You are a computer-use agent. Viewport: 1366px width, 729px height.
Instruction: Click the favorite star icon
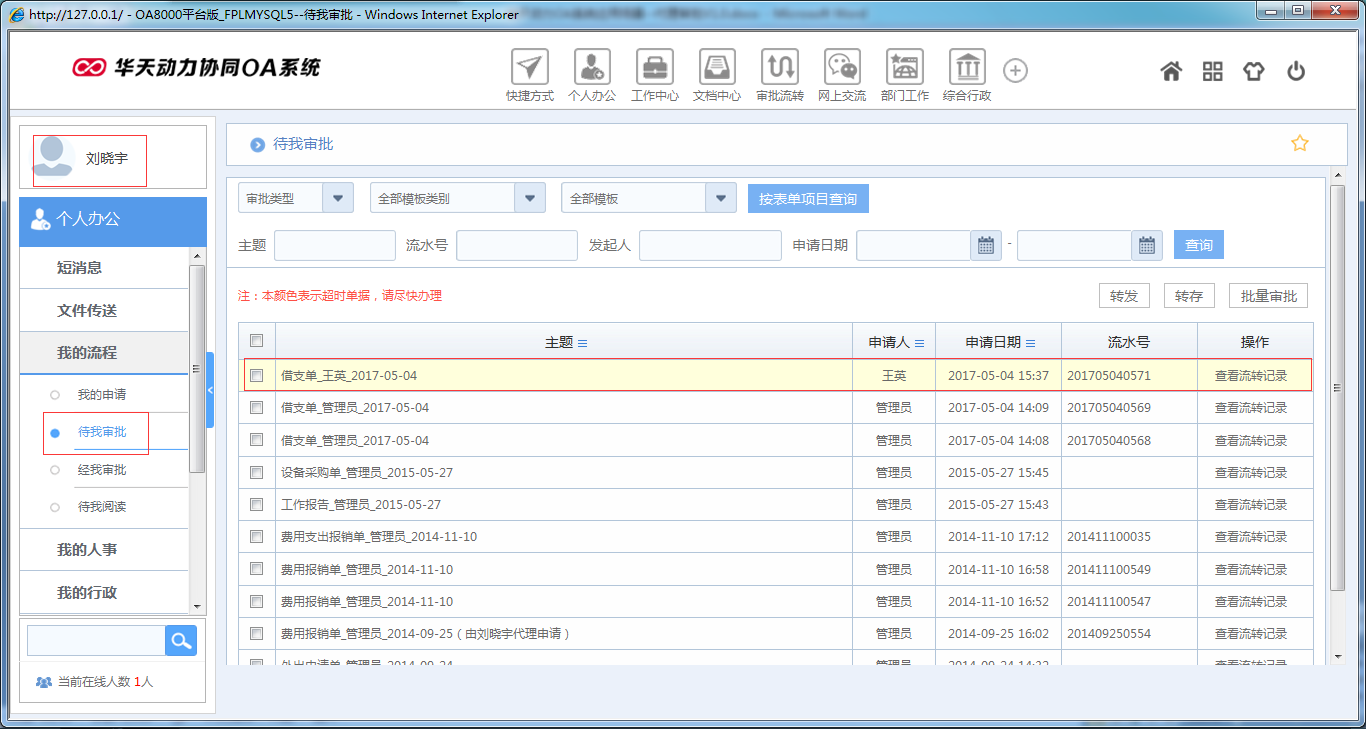(x=1299, y=143)
